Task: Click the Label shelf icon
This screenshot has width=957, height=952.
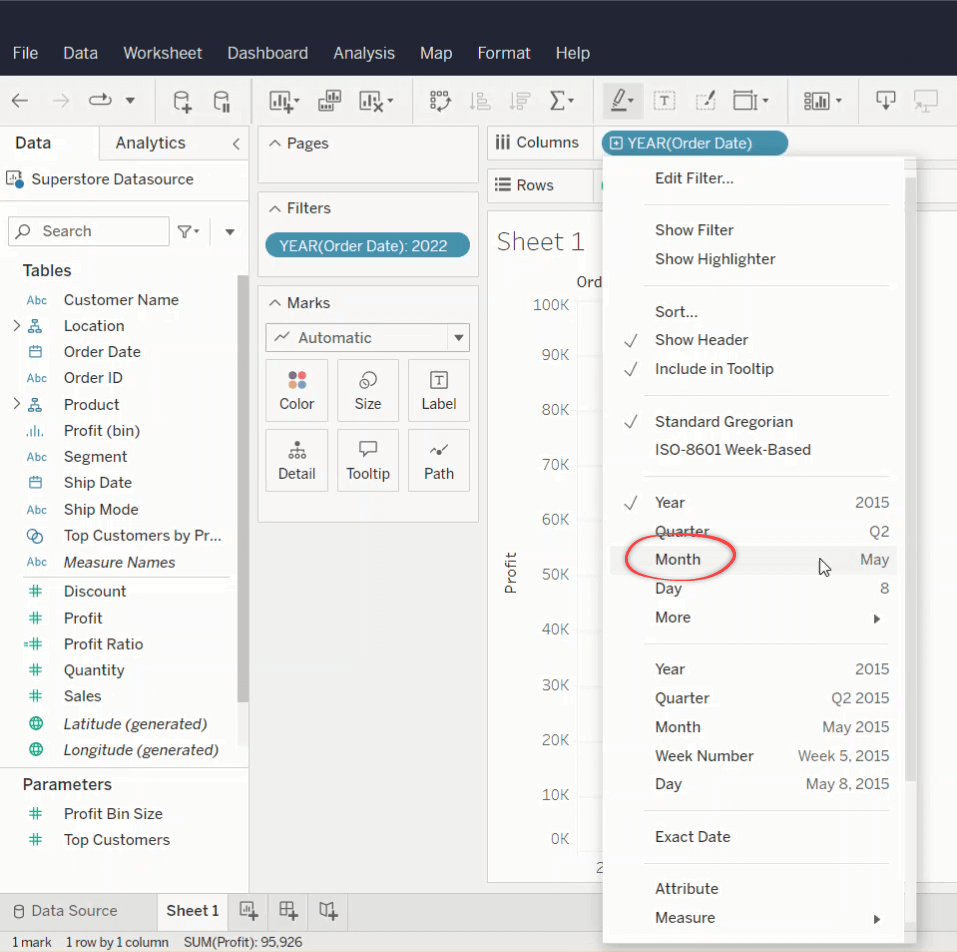Action: tap(438, 390)
